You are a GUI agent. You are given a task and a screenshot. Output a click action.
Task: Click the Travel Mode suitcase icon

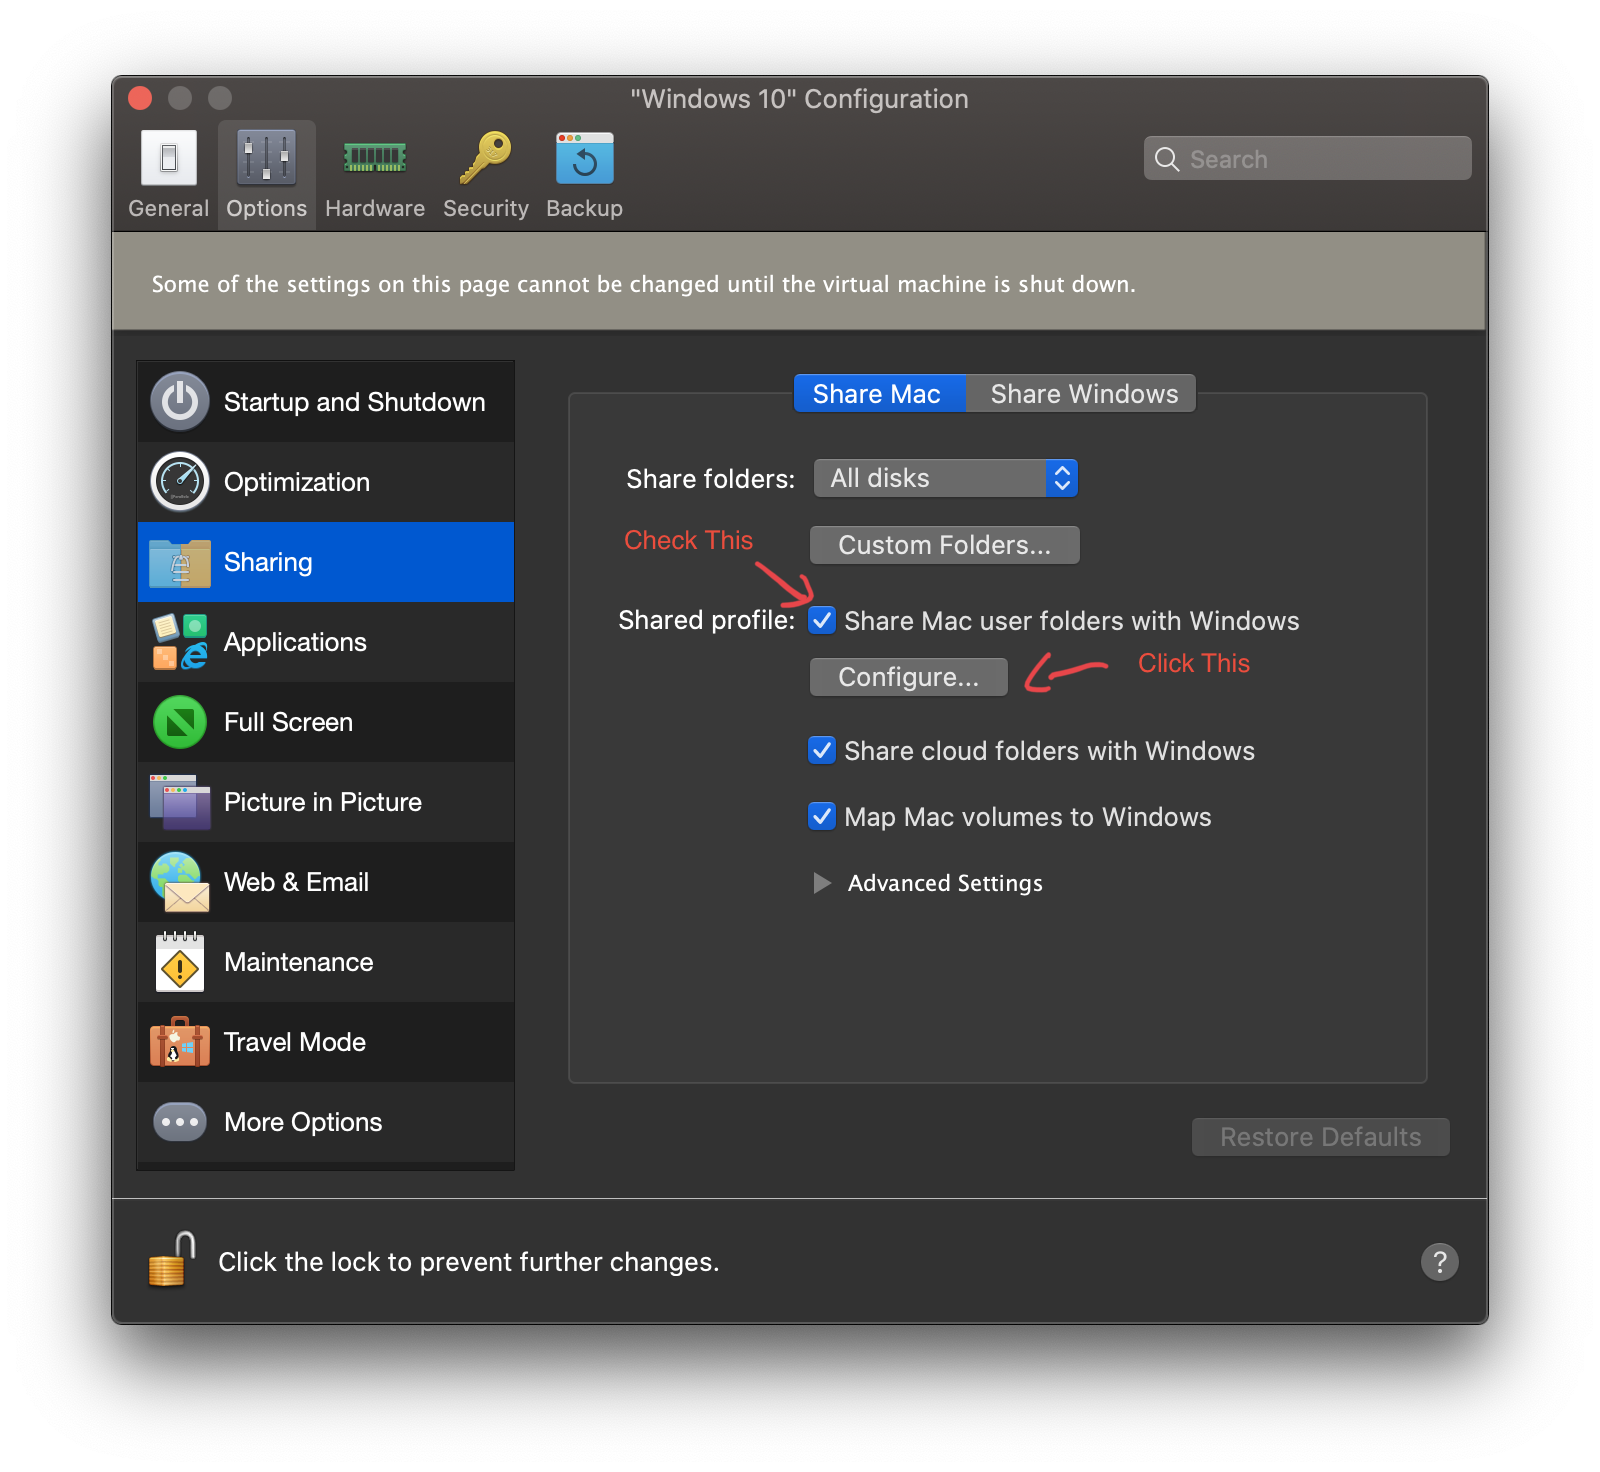click(x=180, y=1042)
